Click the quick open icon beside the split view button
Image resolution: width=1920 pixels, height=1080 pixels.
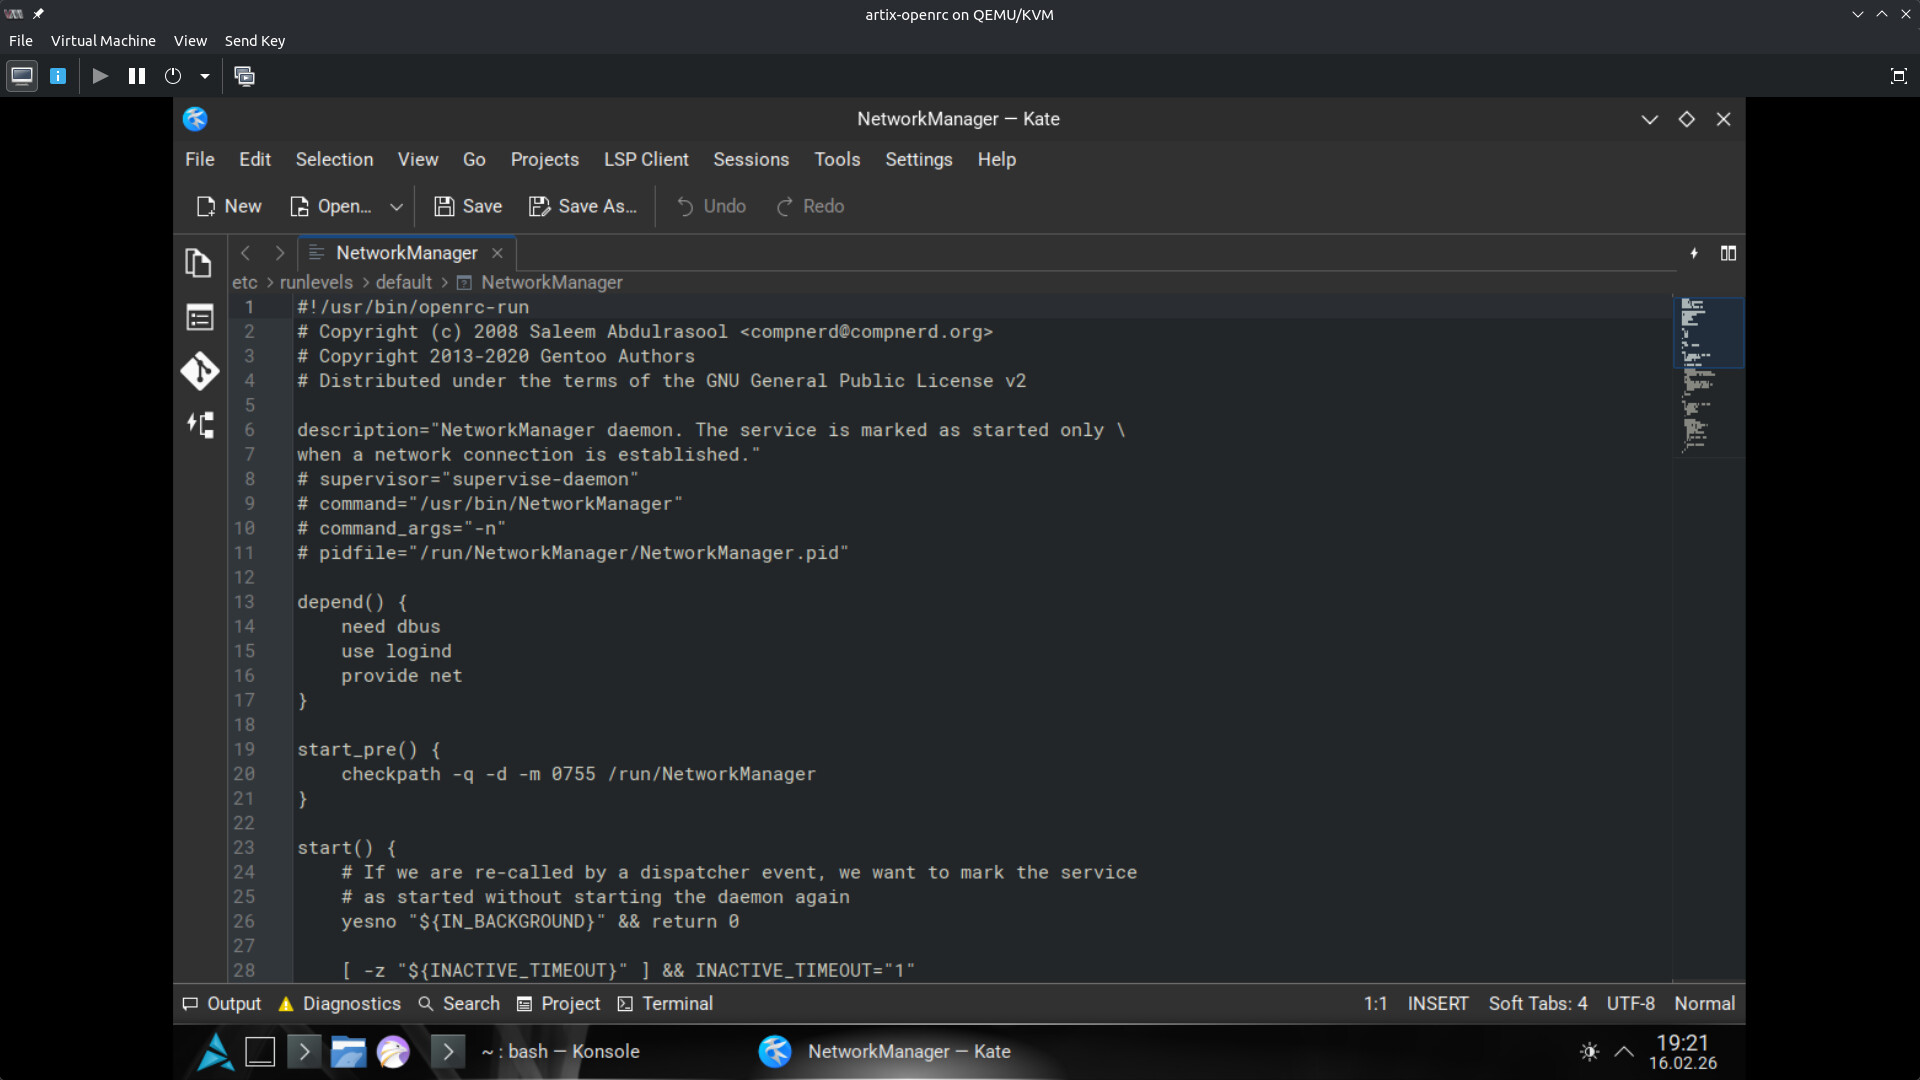click(1694, 253)
